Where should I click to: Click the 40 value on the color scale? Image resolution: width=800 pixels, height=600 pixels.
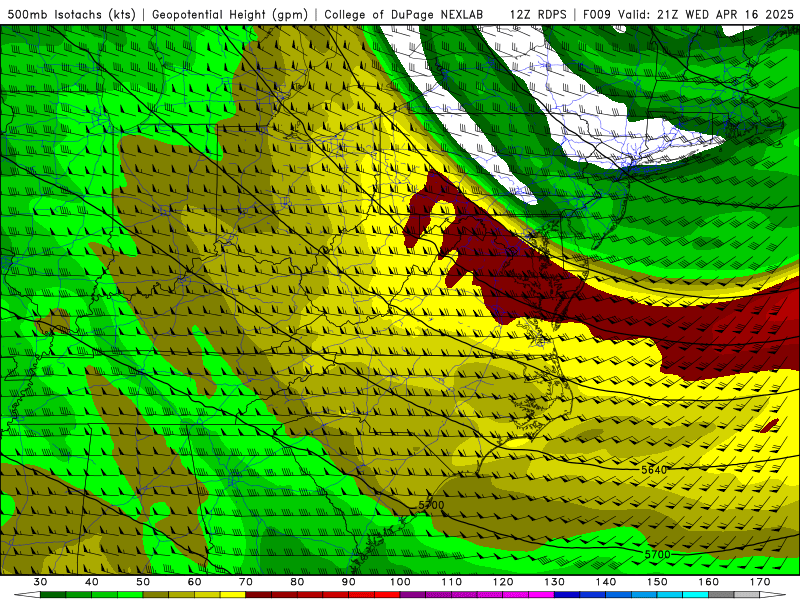92,582
